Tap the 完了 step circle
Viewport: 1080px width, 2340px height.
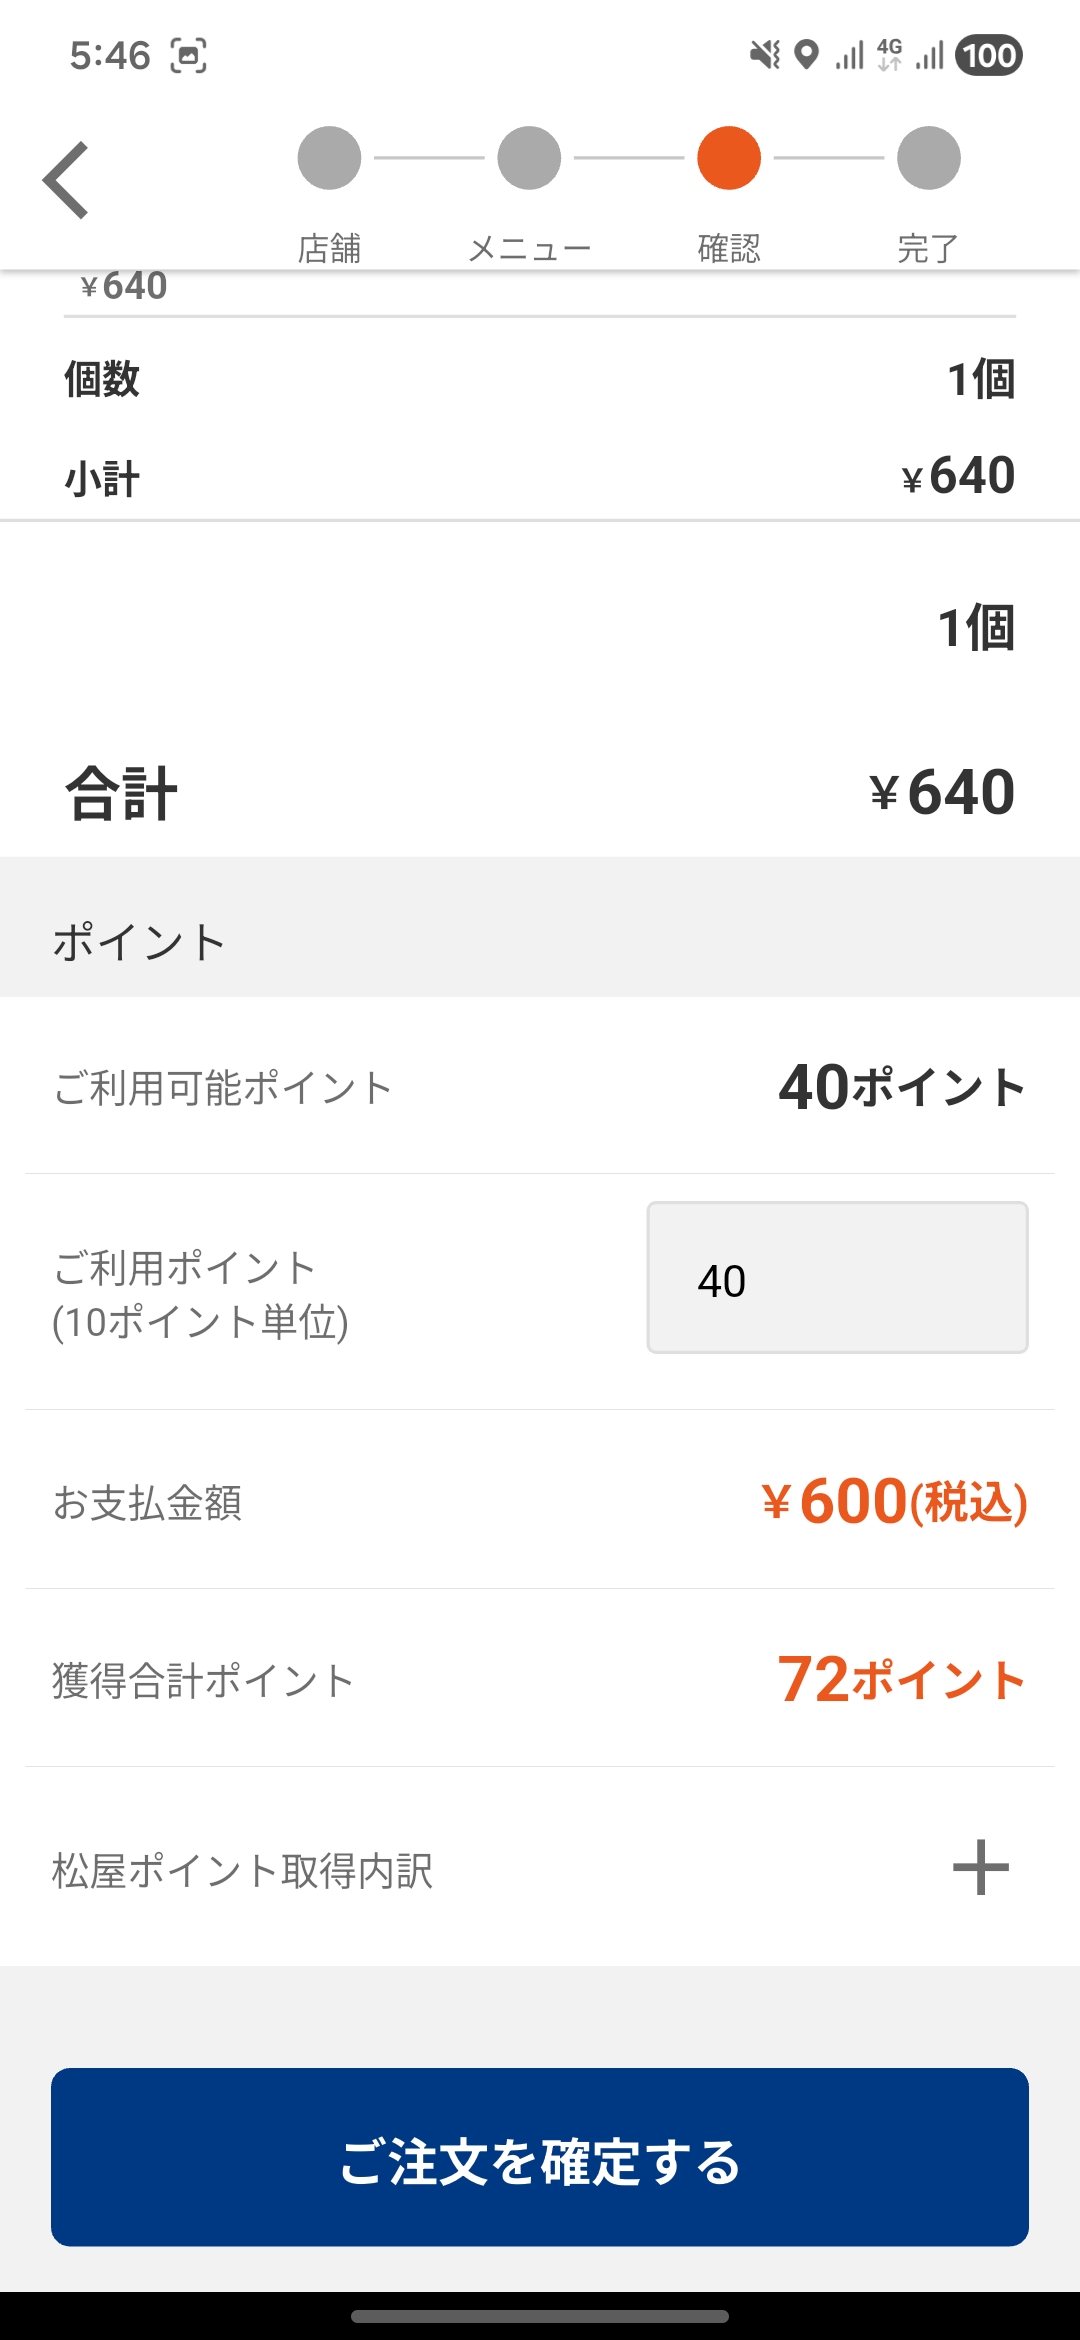click(929, 158)
